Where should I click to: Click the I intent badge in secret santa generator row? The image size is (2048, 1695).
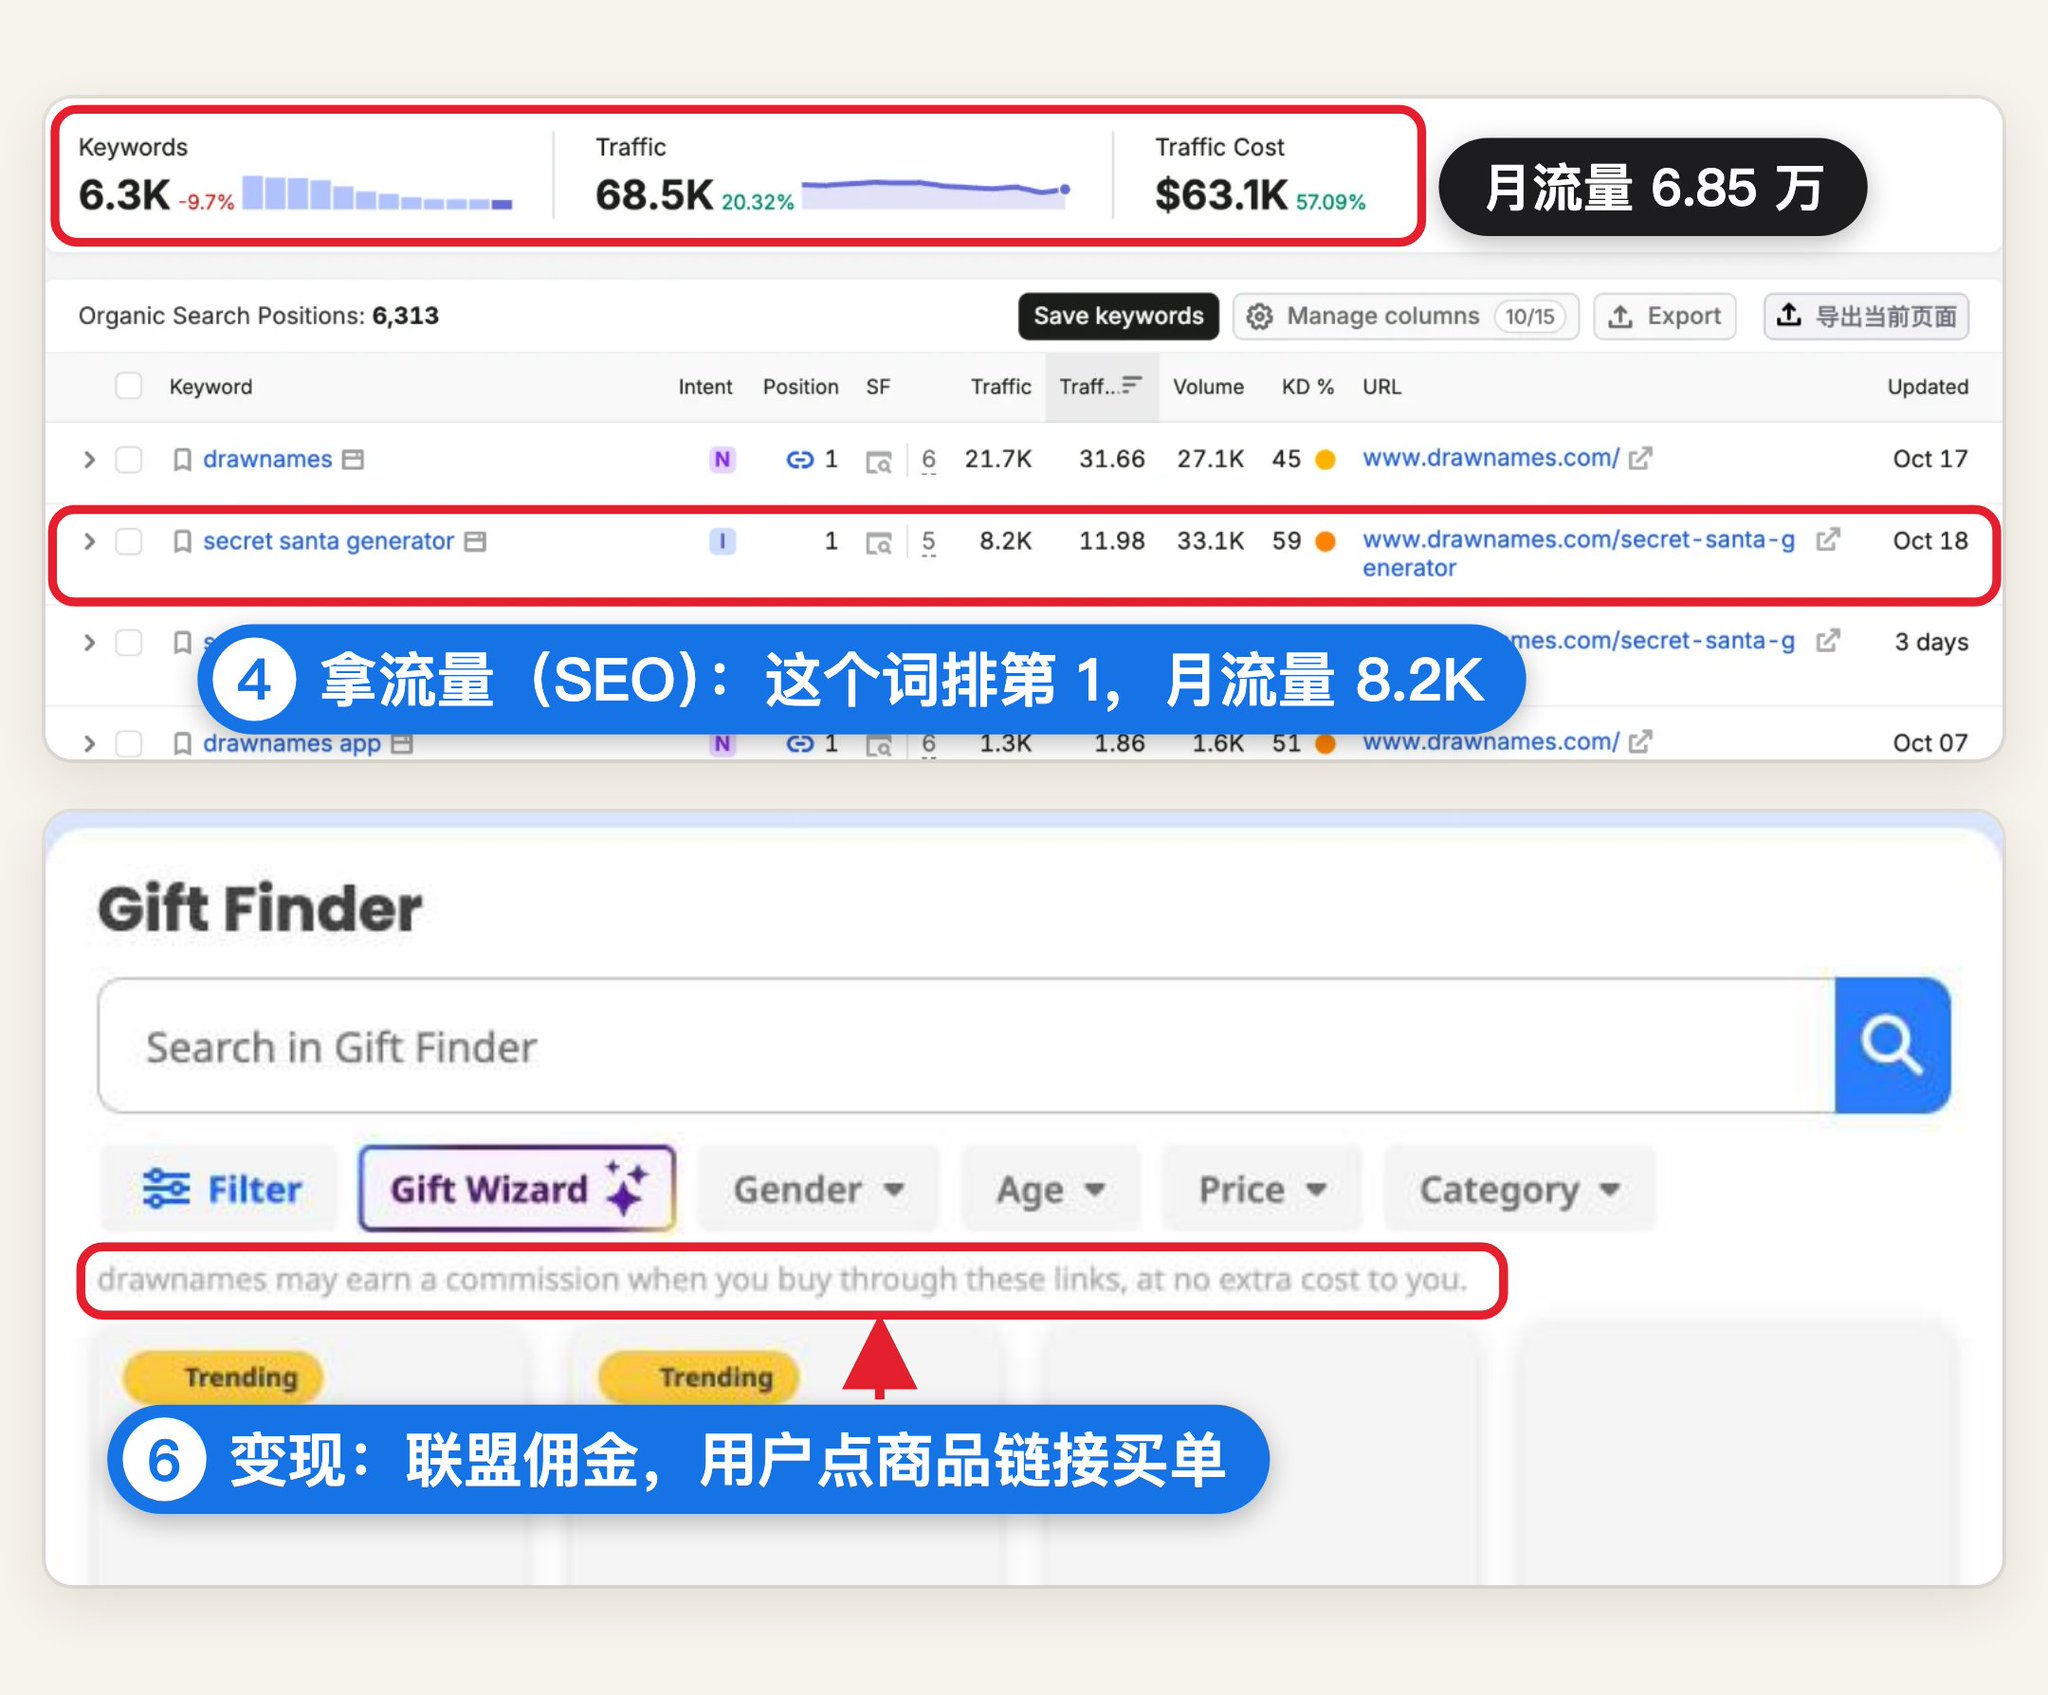[x=722, y=541]
